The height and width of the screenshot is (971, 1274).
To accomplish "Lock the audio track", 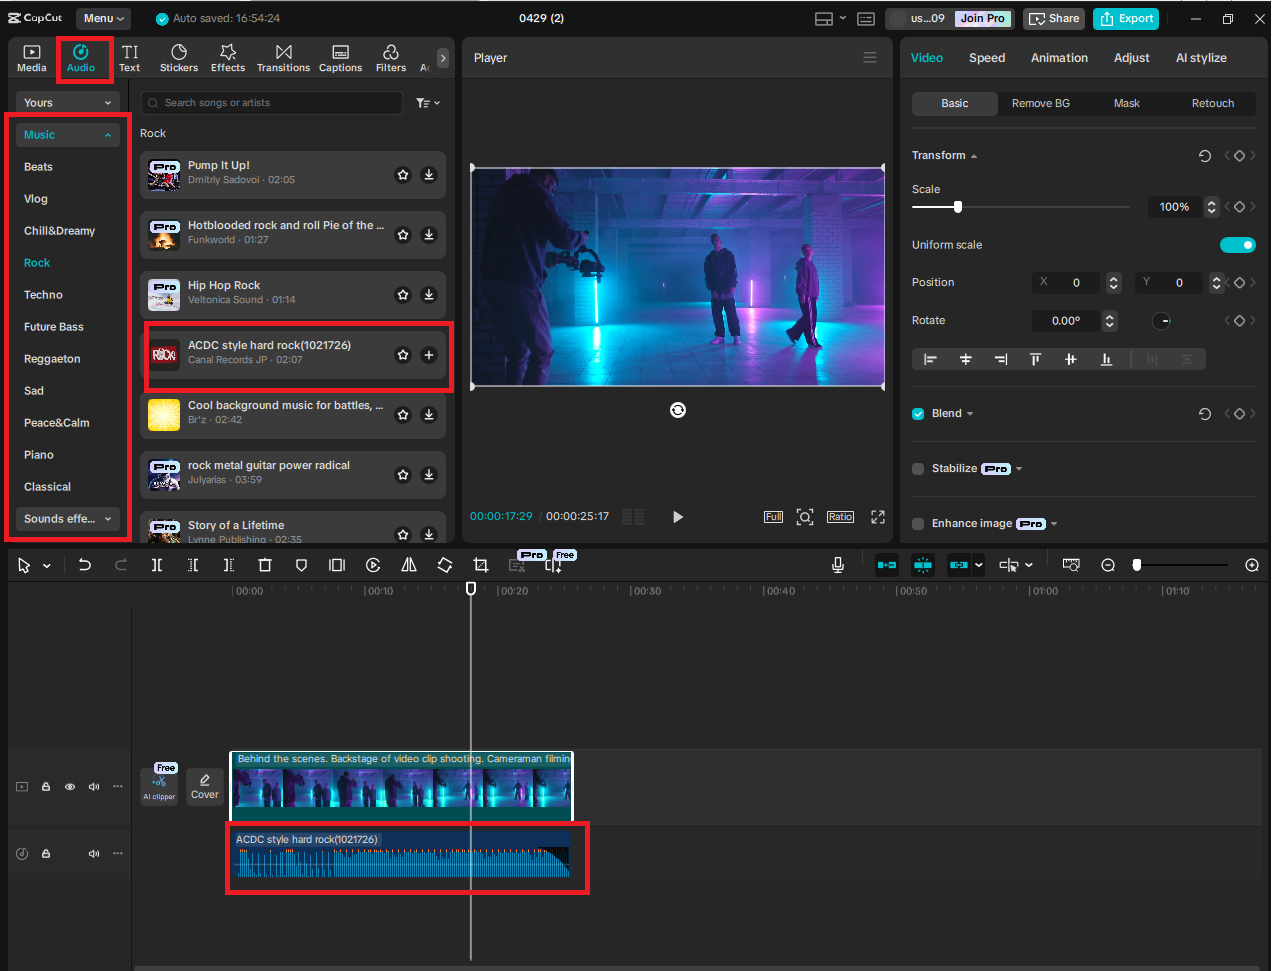I will [46, 854].
